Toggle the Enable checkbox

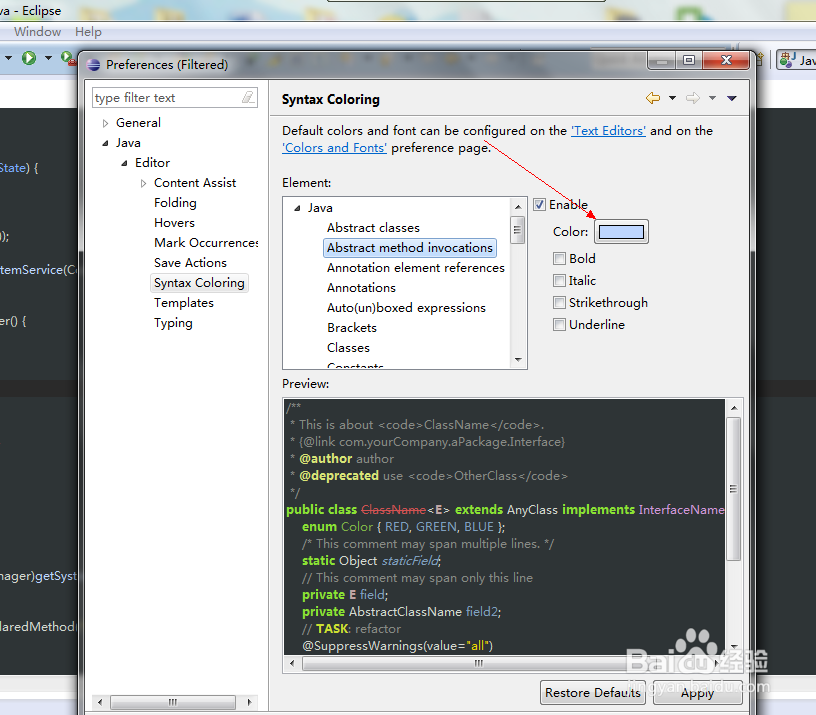coord(540,205)
